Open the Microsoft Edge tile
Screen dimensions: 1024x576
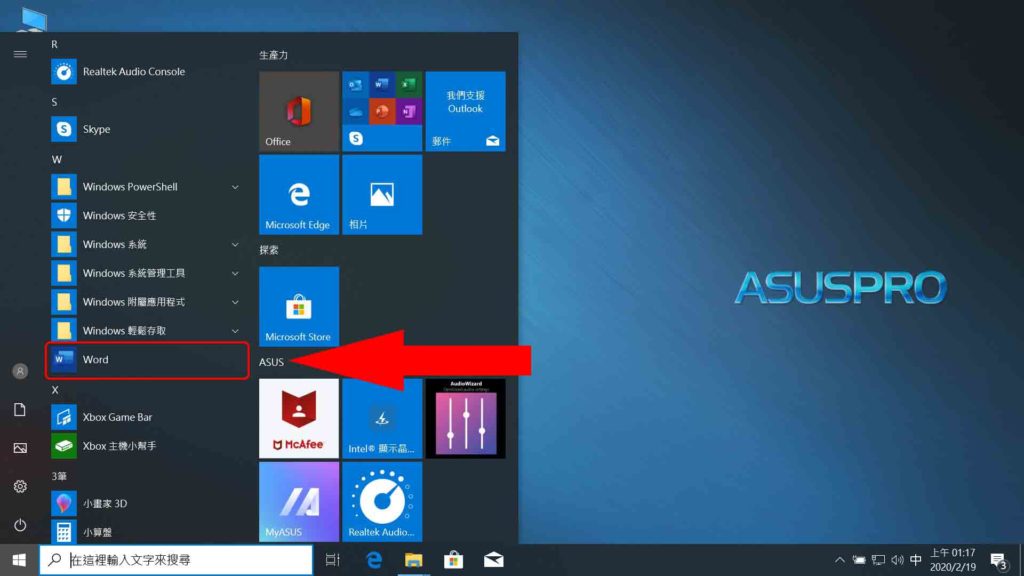tap(298, 195)
